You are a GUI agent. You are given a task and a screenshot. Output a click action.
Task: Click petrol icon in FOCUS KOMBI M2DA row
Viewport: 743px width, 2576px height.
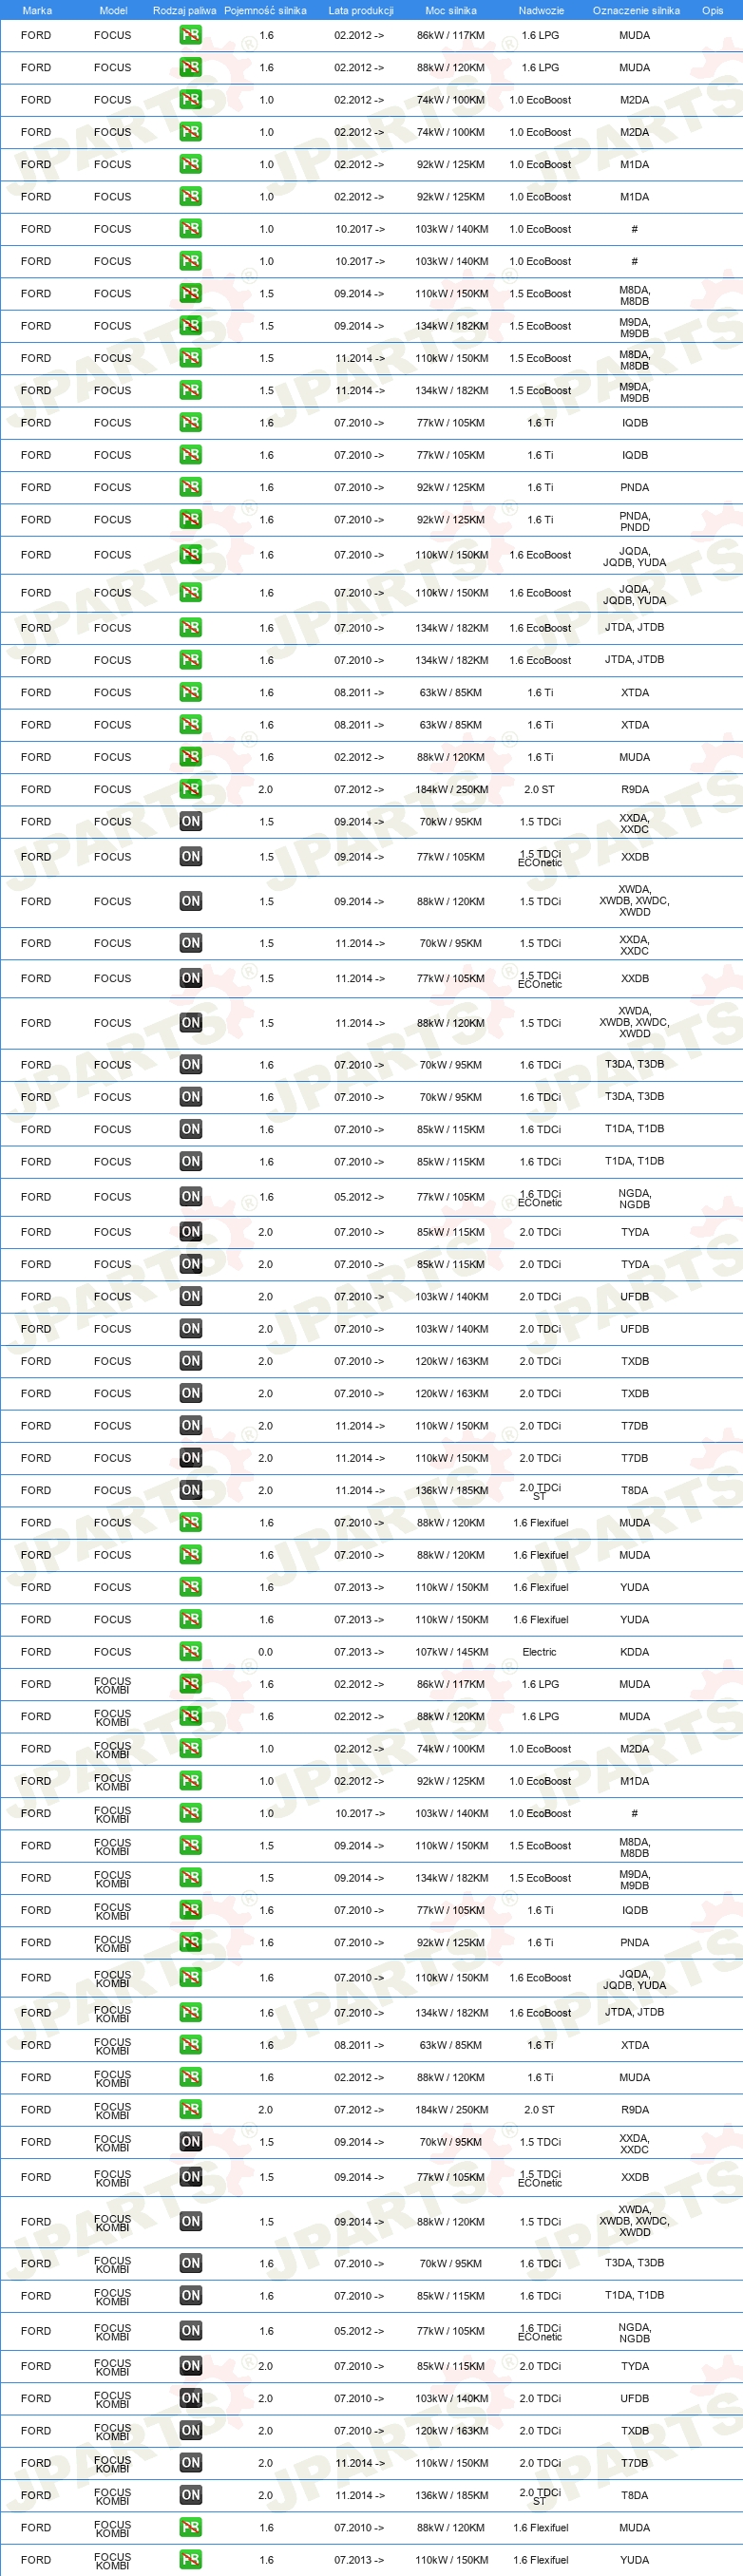point(190,1748)
